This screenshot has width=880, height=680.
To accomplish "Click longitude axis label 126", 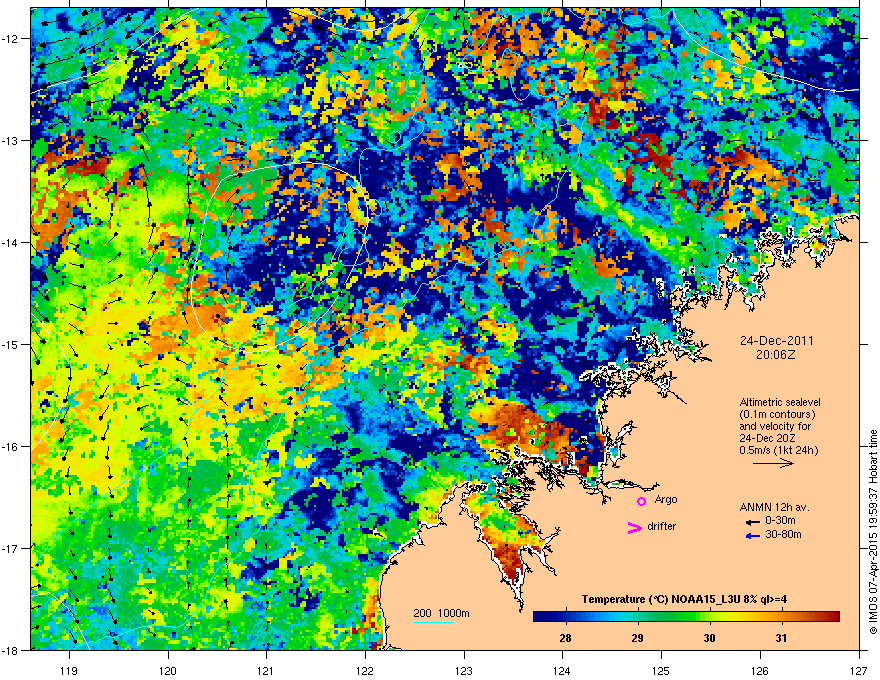I will pos(760,670).
